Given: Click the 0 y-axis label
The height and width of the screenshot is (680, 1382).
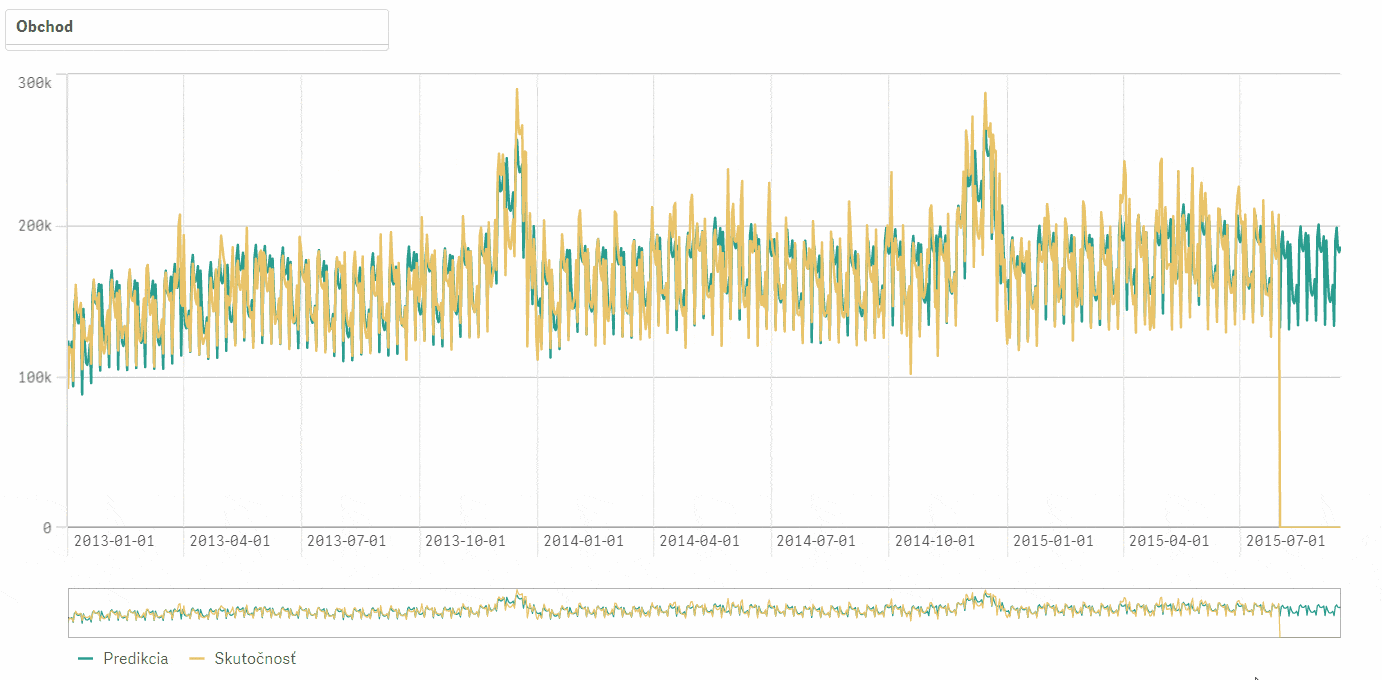Looking at the screenshot, I should pos(47,527).
